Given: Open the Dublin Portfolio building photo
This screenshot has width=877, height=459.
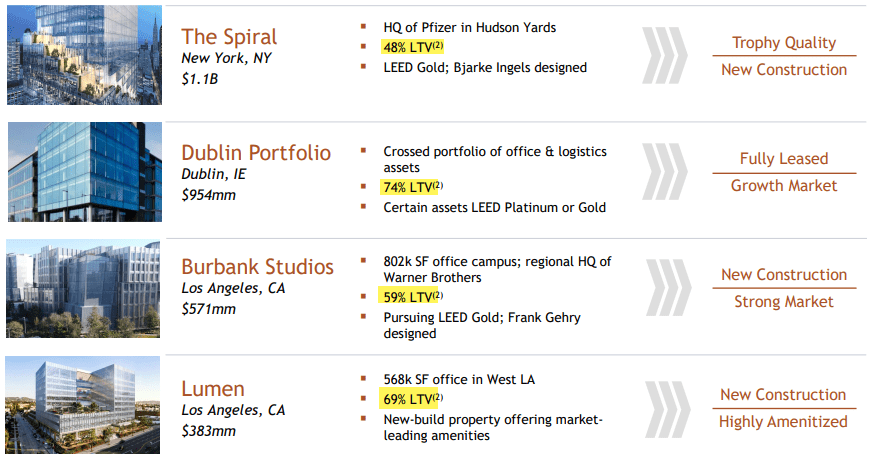Looking at the screenshot, I should [x=85, y=172].
